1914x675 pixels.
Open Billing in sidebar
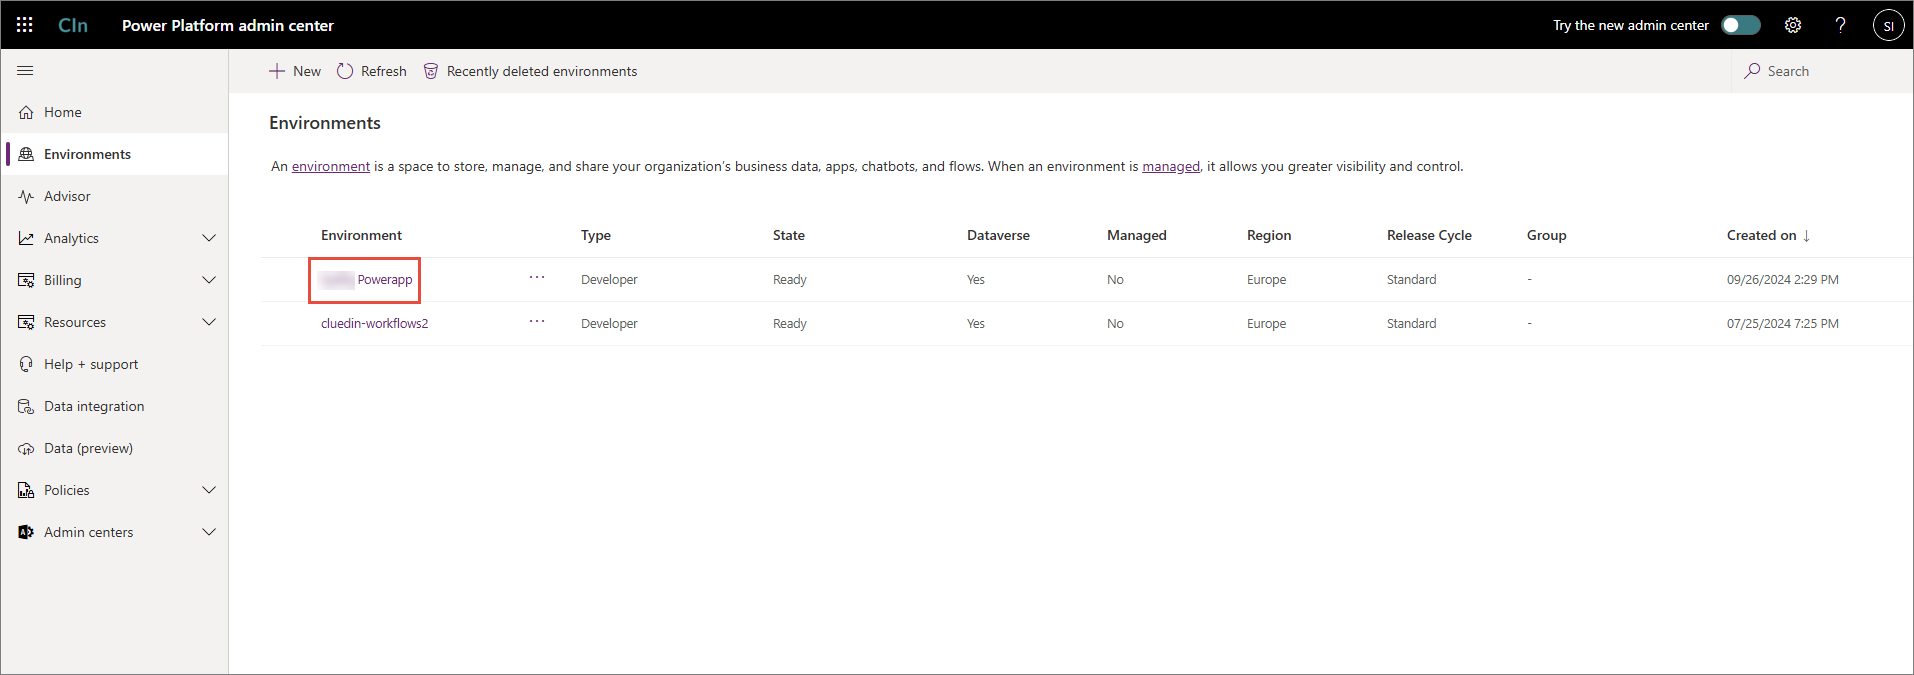click(62, 280)
